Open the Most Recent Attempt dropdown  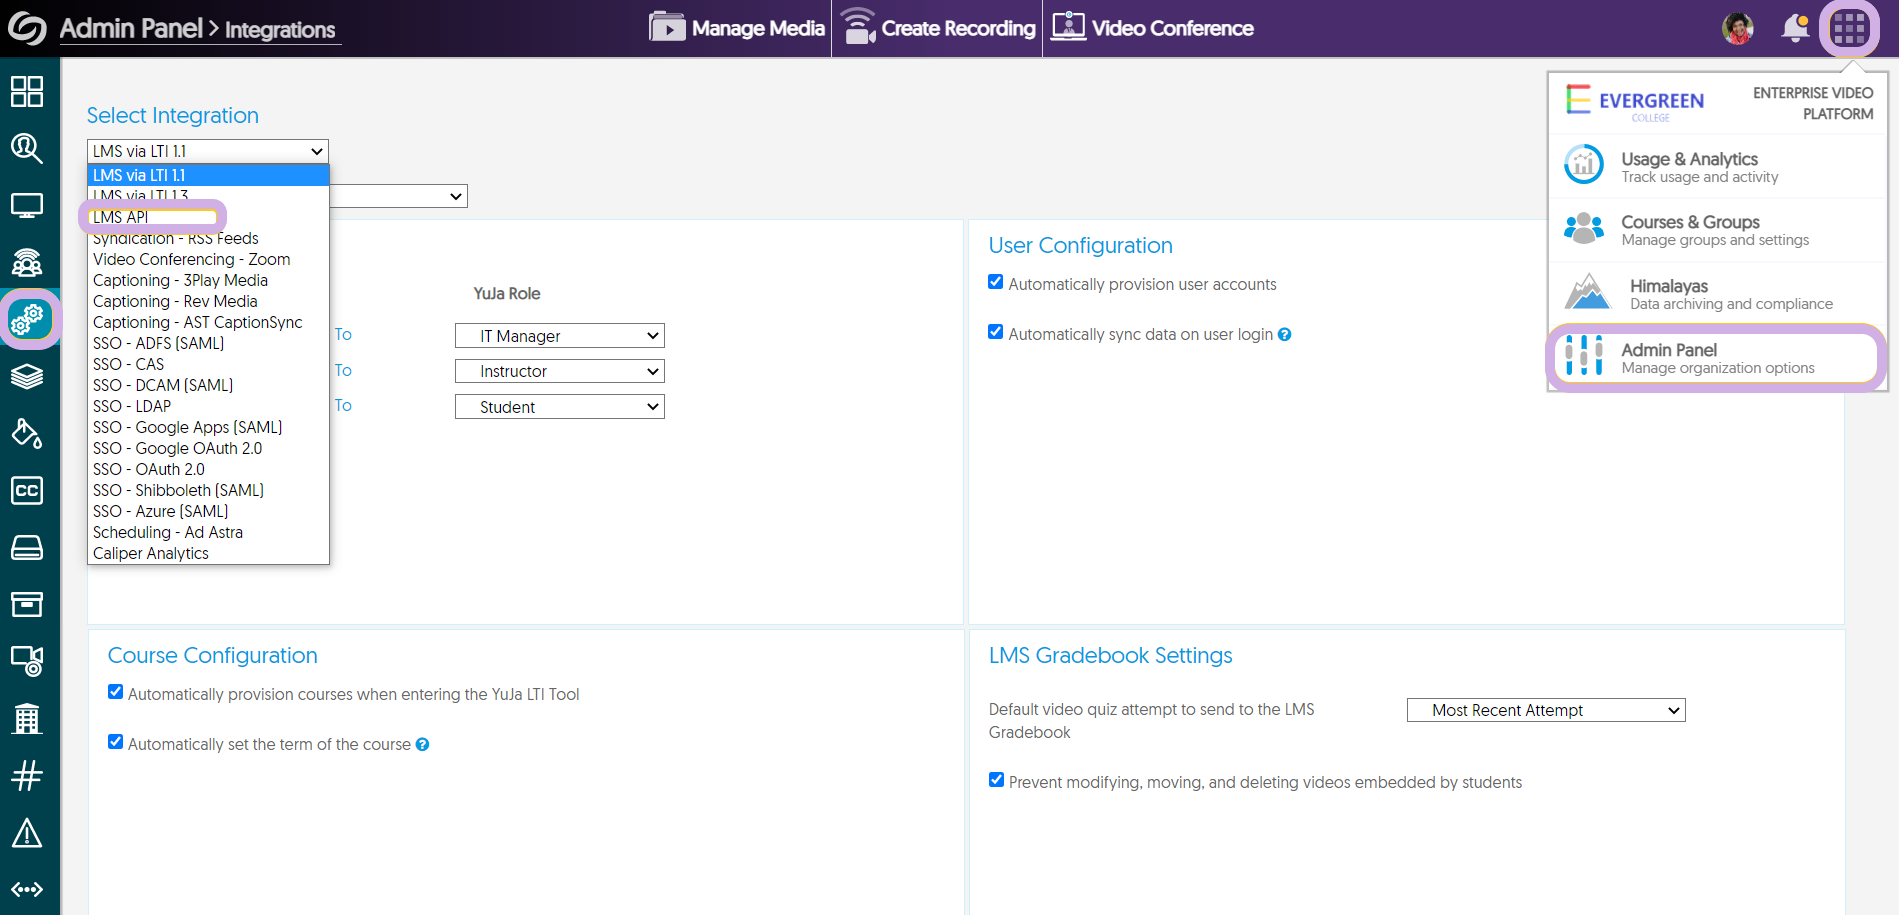coord(1546,710)
